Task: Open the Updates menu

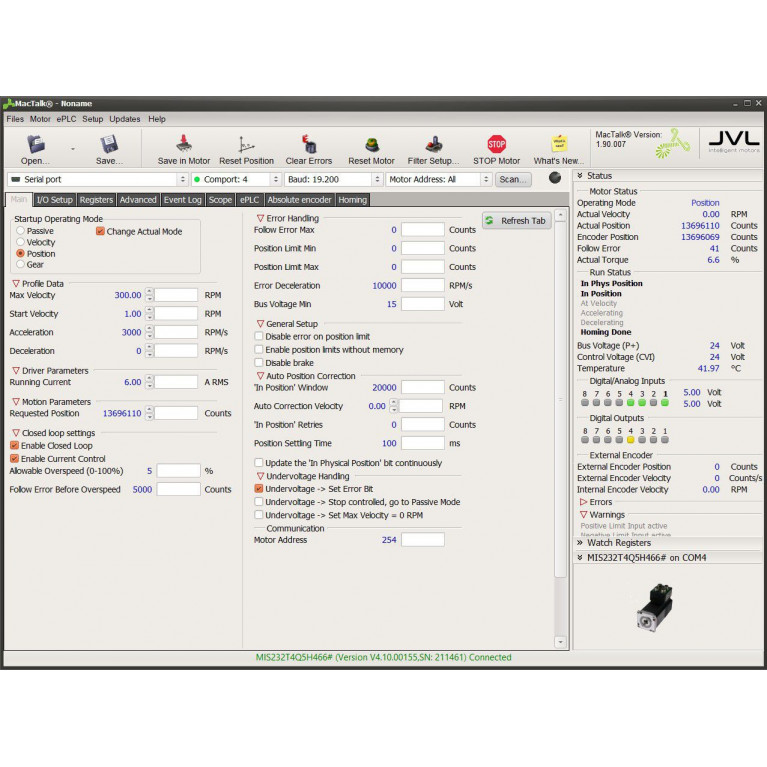Action: 125,119
